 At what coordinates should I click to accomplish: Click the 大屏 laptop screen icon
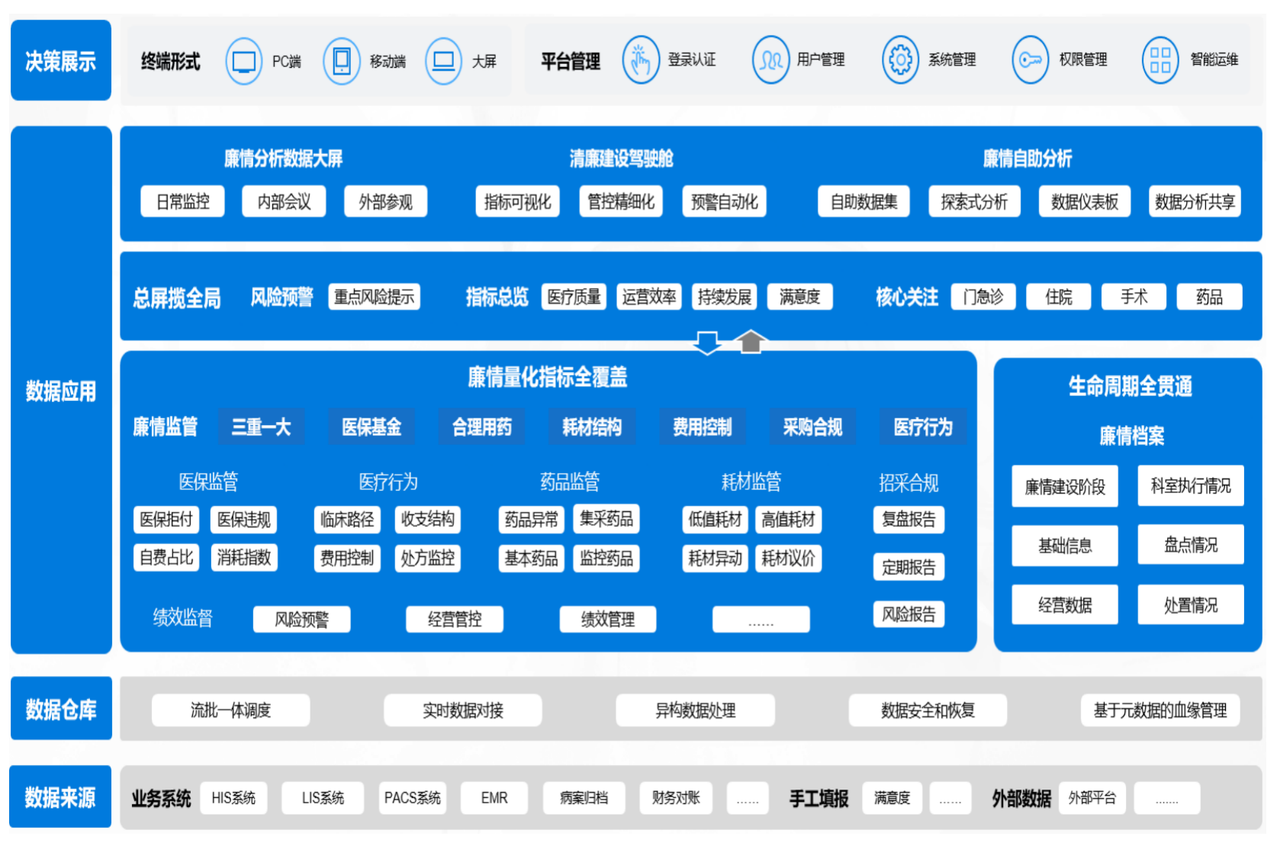tap(443, 61)
